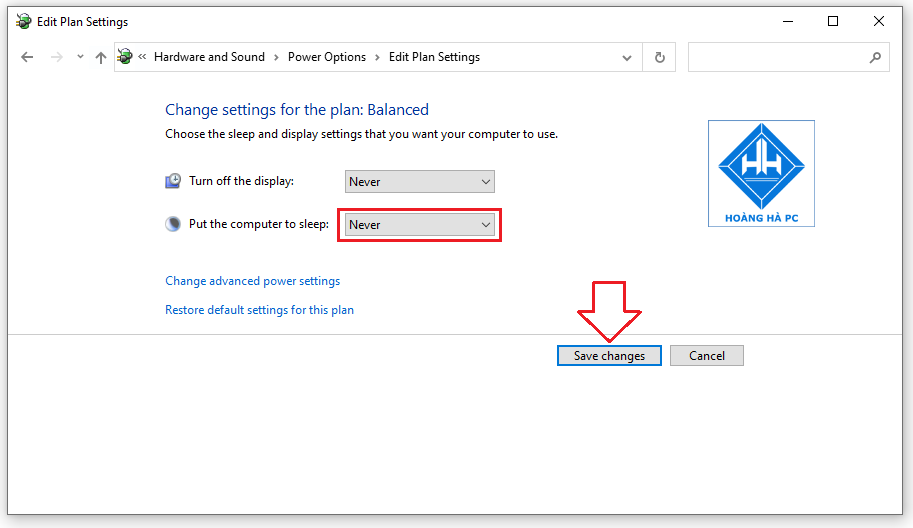This screenshot has width=913, height=528.
Task: Click the text starting 'Choose the sleep and display settings'
Action: coord(362,134)
